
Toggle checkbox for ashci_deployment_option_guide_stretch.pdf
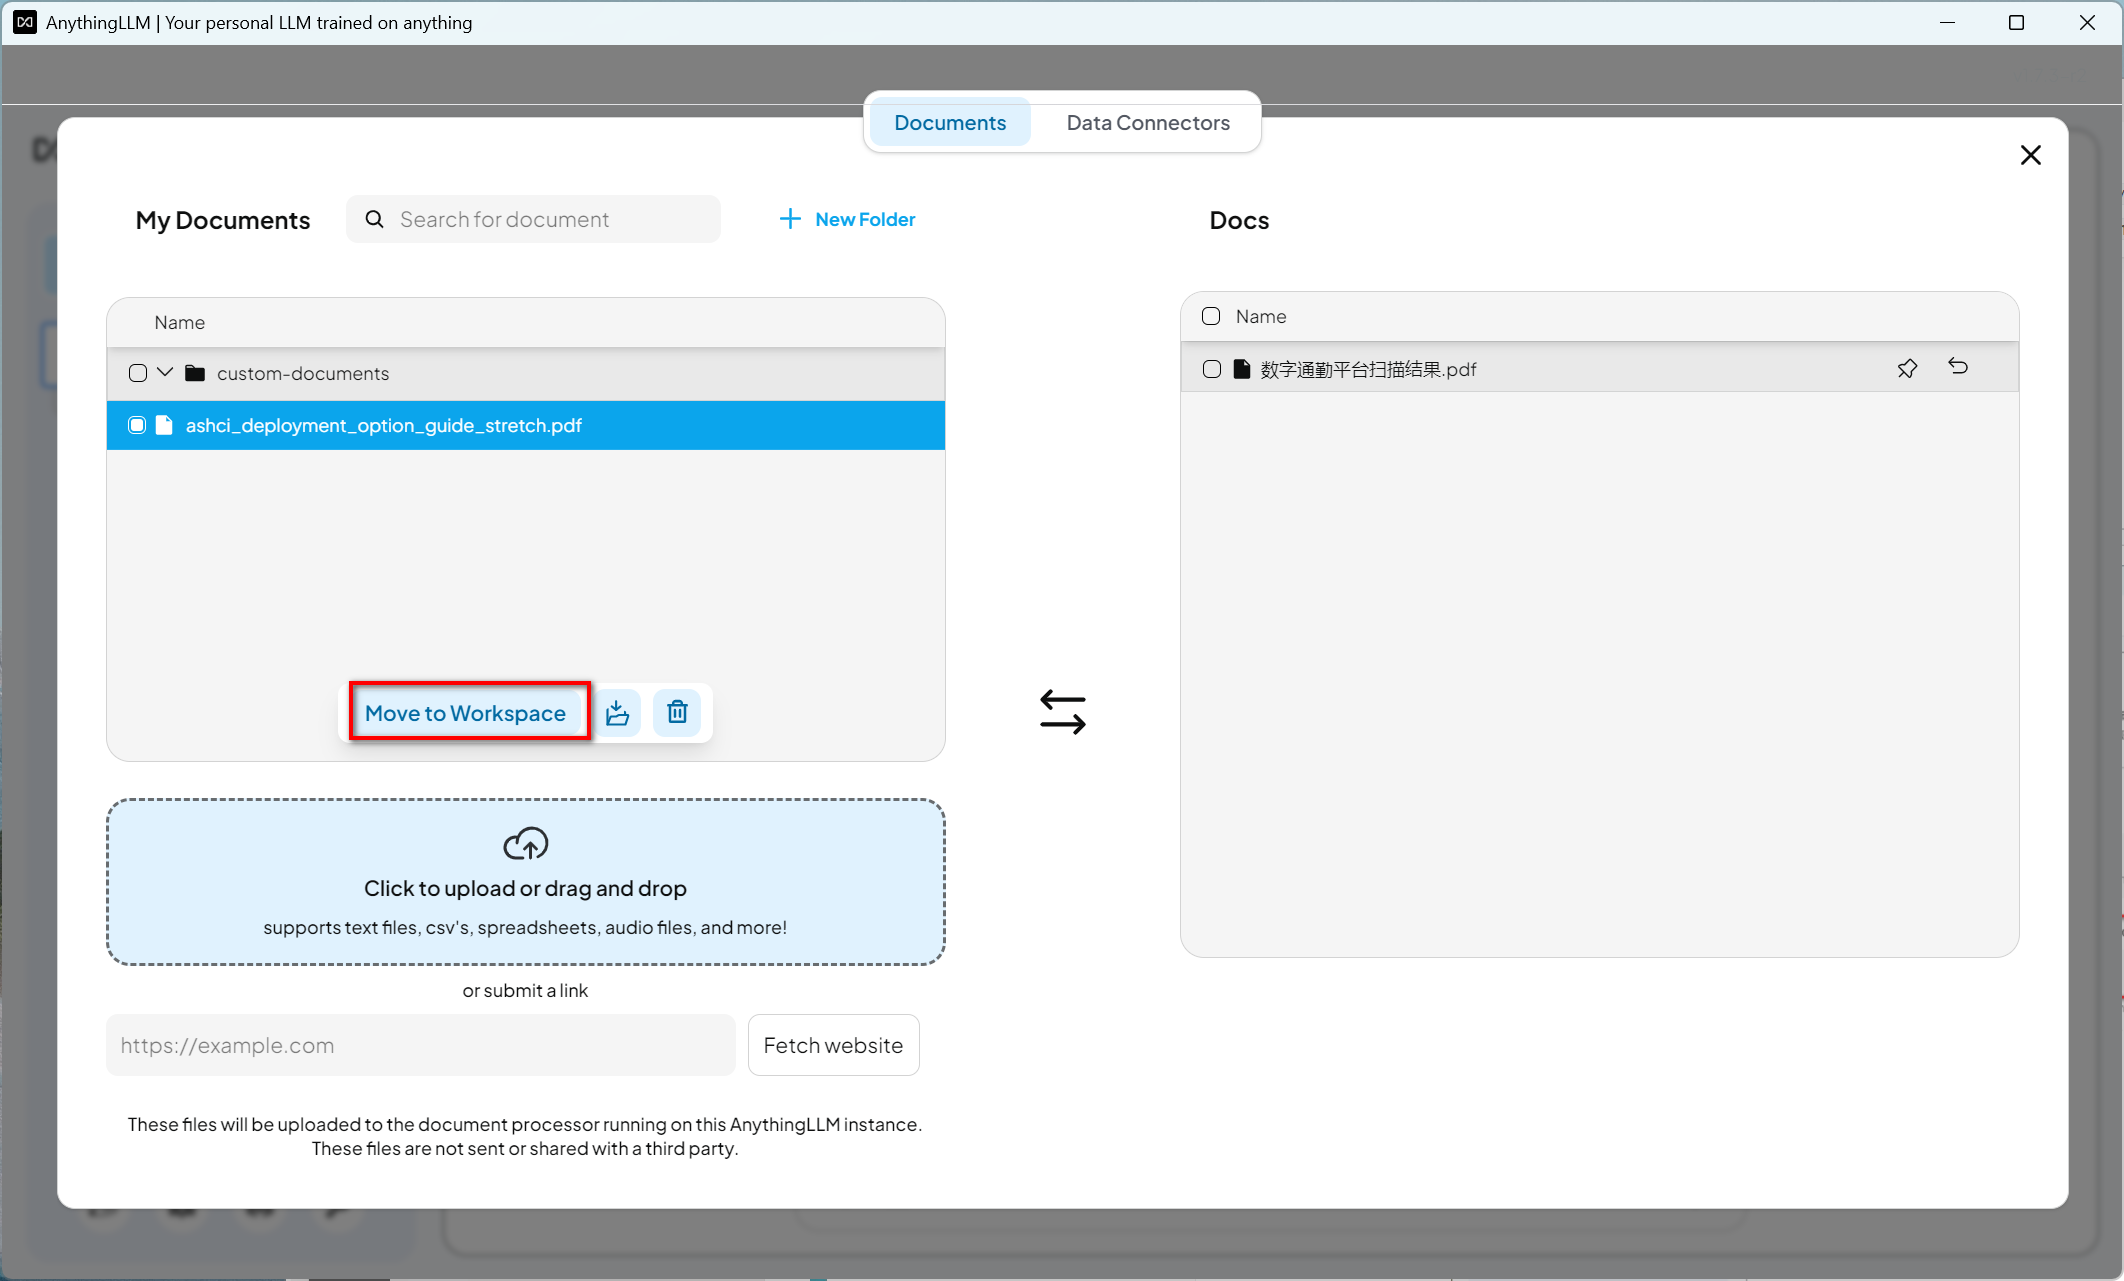[137, 425]
